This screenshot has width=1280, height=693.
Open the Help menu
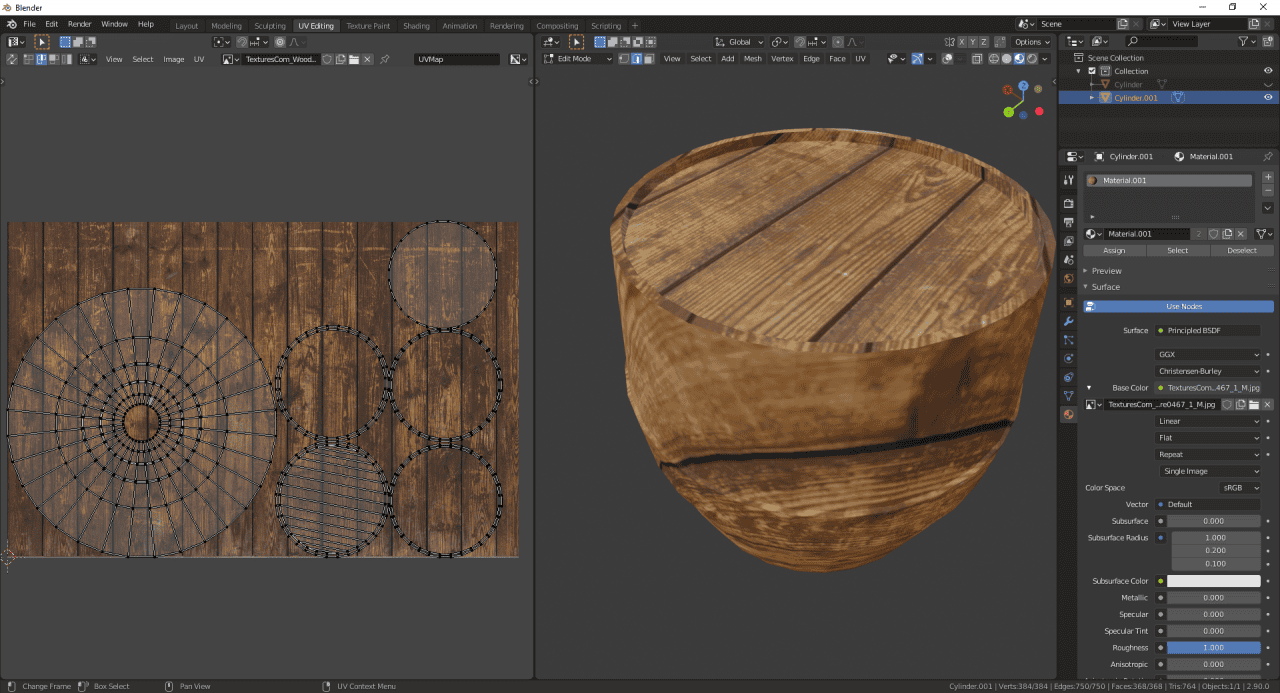pyautogui.click(x=145, y=25)
